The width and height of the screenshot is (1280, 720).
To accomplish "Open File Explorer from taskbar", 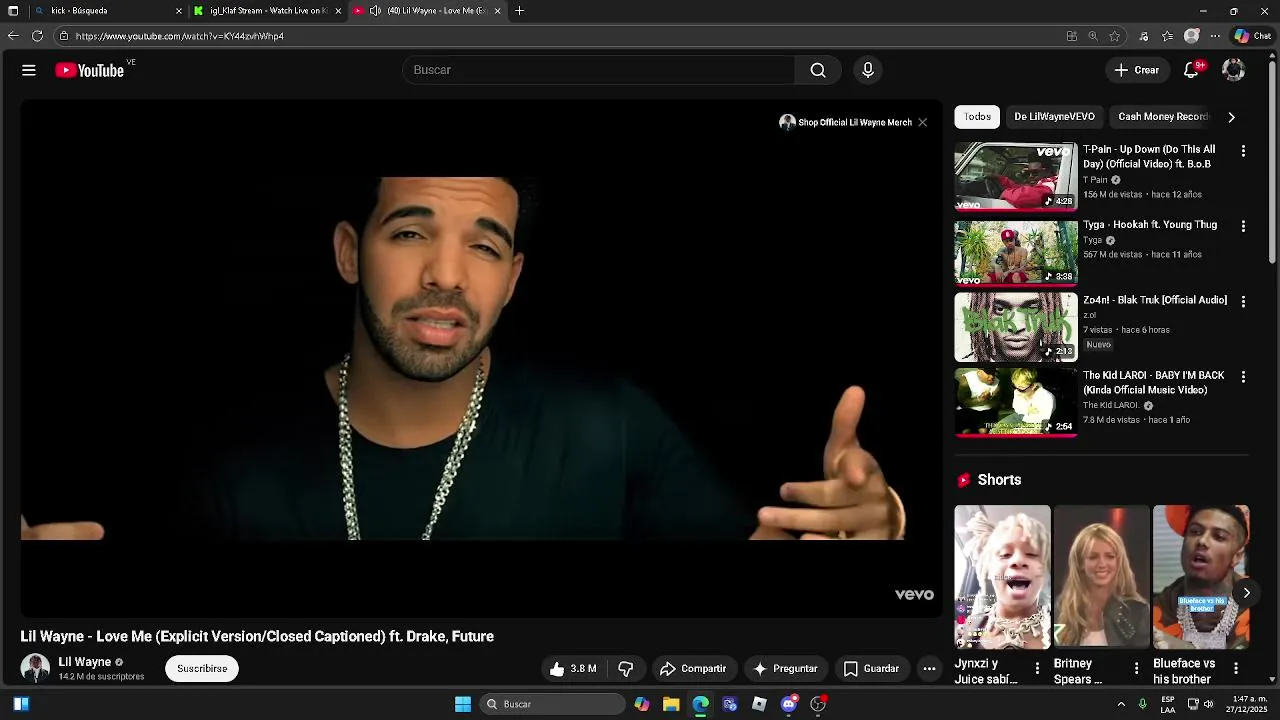I will click(x=671, y=704).
